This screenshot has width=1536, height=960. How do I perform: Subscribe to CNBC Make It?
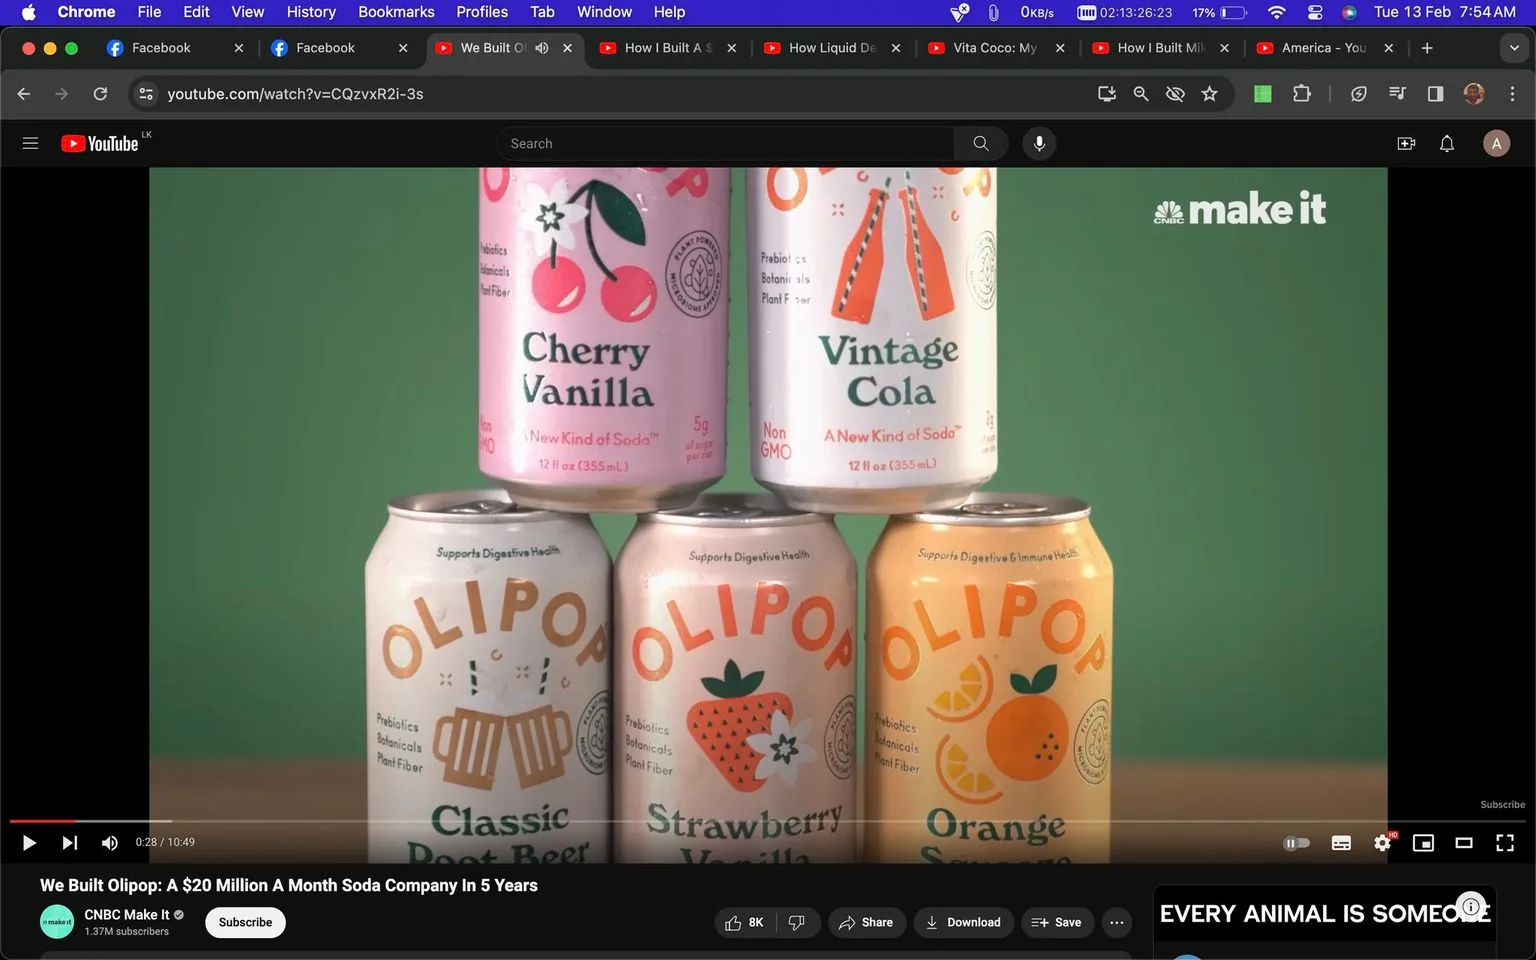(244, 922)
